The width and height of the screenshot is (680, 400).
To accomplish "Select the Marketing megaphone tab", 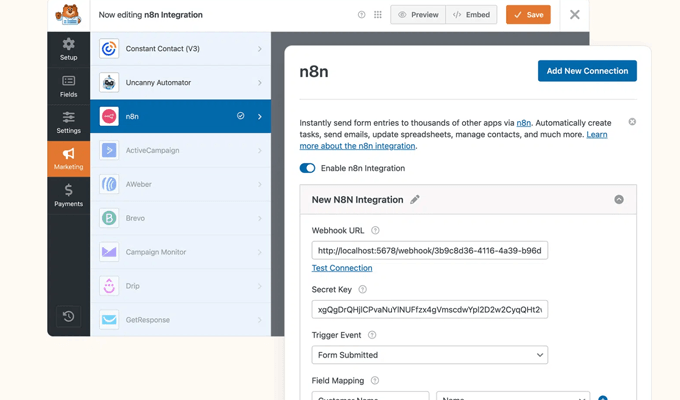I will click(69, 159).
